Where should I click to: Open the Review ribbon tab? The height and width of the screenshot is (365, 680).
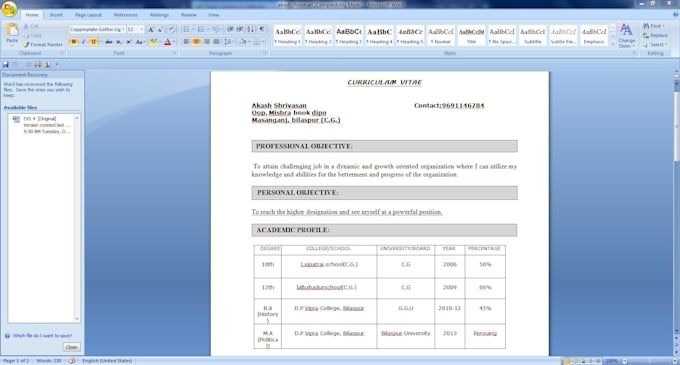pyautogui.click(x=189, y=15)
